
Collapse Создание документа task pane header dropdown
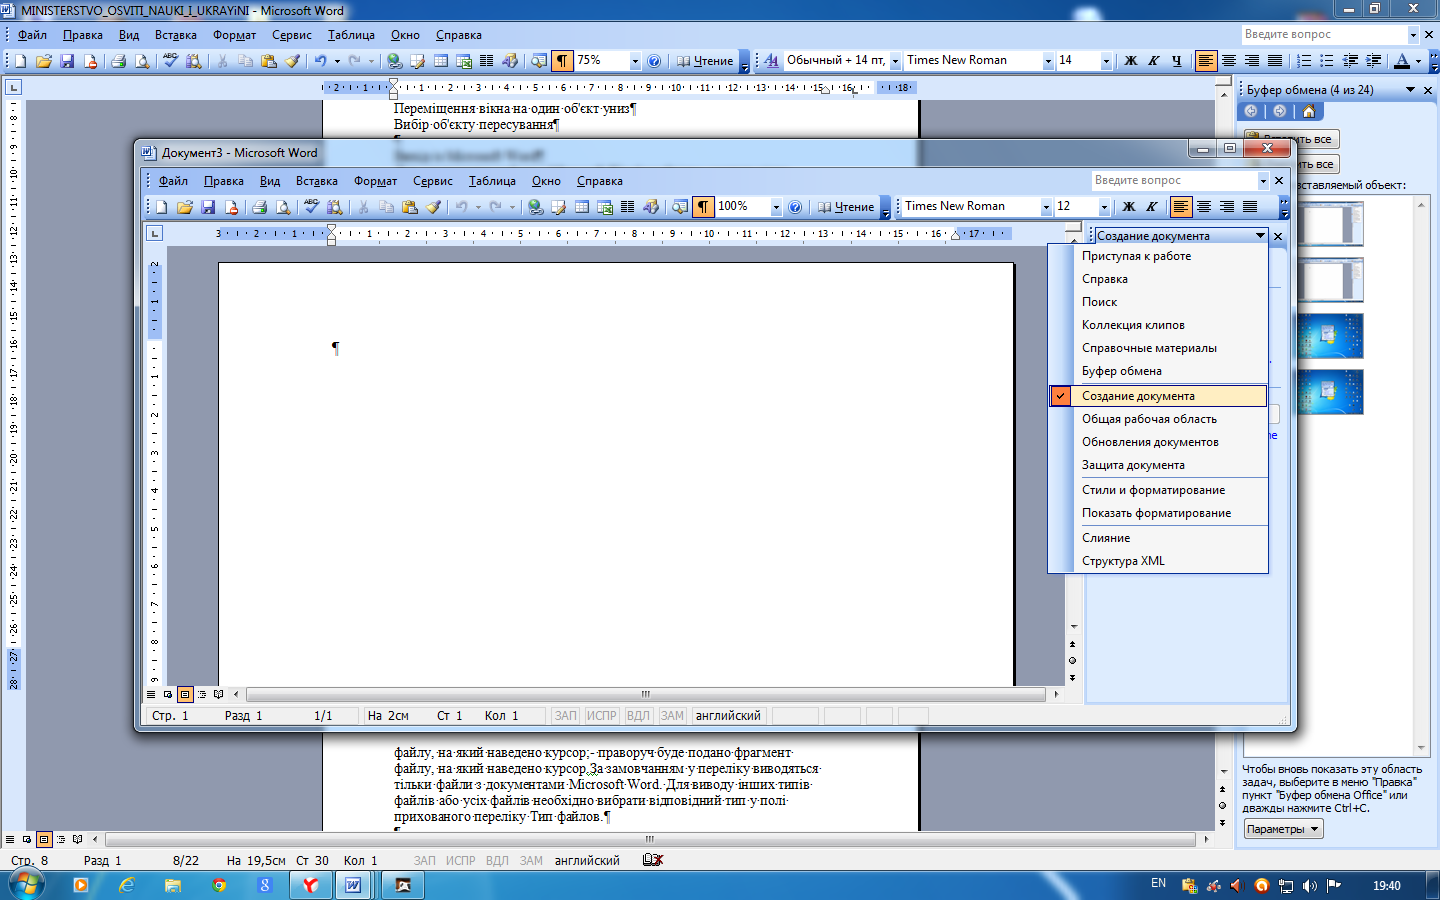[1260, 236]
